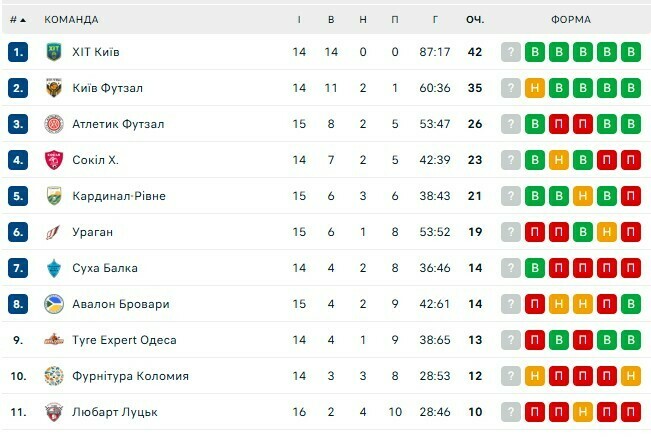The height and width of the screenshot is (437, 651).
Task: Click the Ураган team logo
Action: pos(54,232)
